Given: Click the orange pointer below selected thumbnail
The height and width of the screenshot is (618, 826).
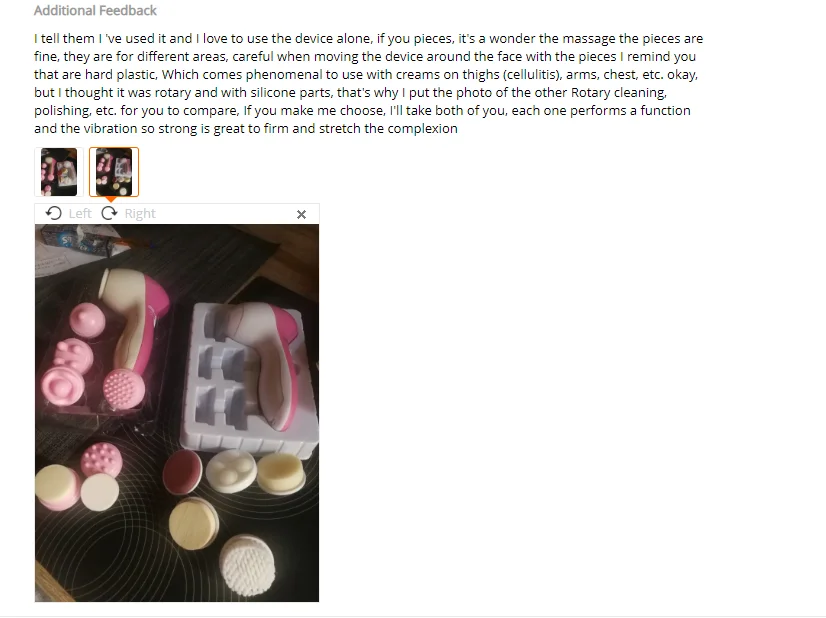Looking at the screenshot, I should pos(111,200).
